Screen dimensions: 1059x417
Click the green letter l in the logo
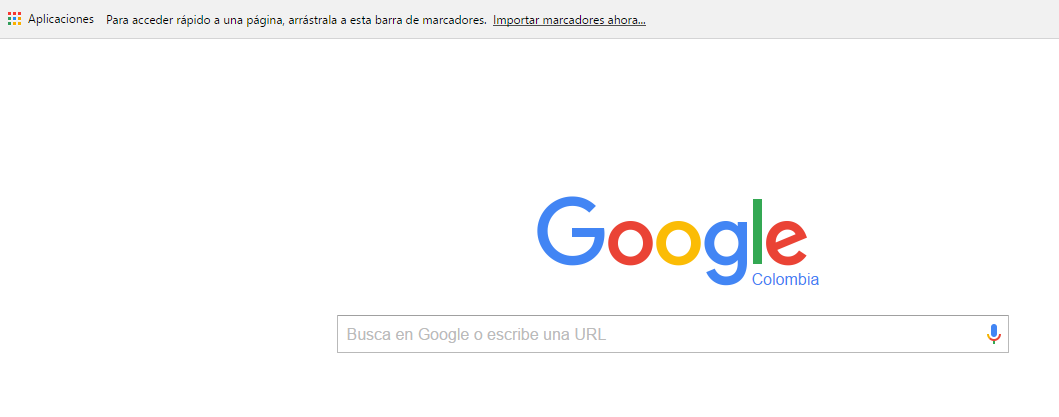[x=758, y=231]
